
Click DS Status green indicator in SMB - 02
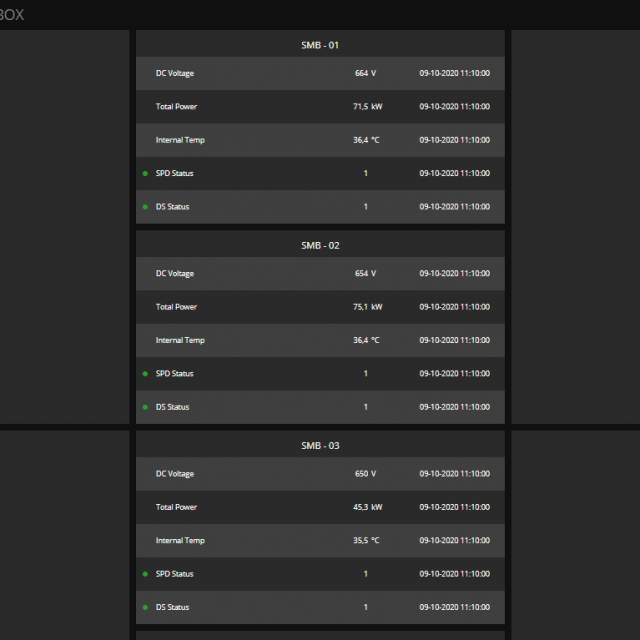(145, 407)
